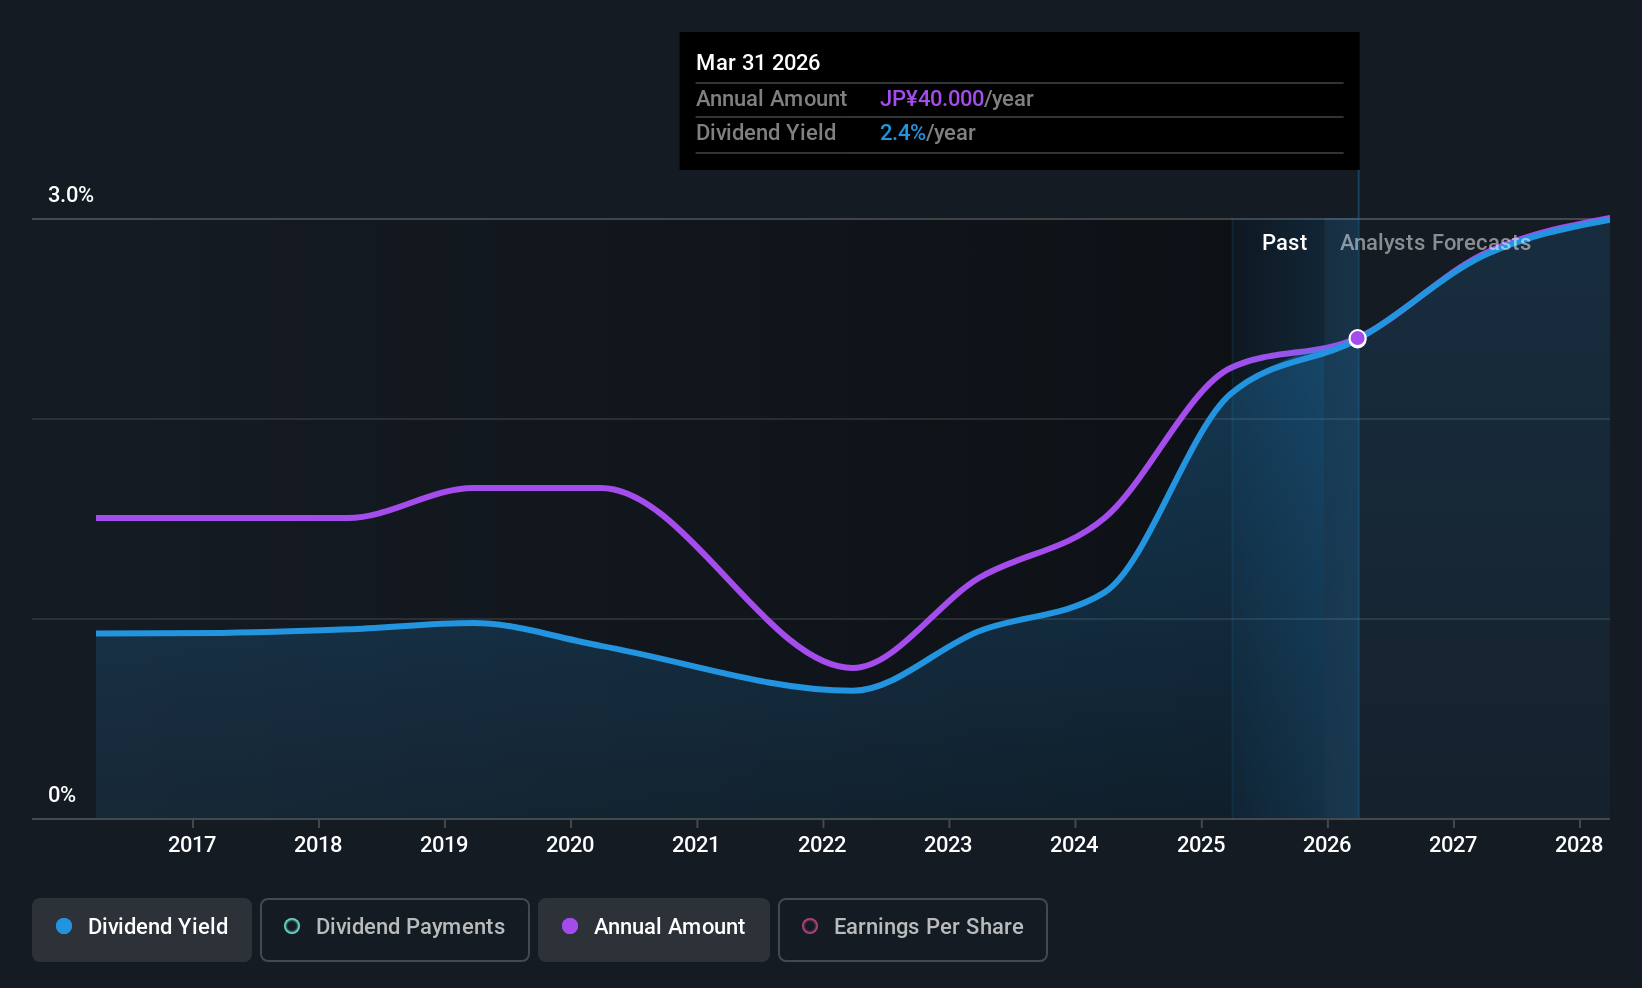Image resolution: width=1642 pixels, height=988 pixels.
Task: Select the 2017 x-axis label
Action: pos(192,845)
